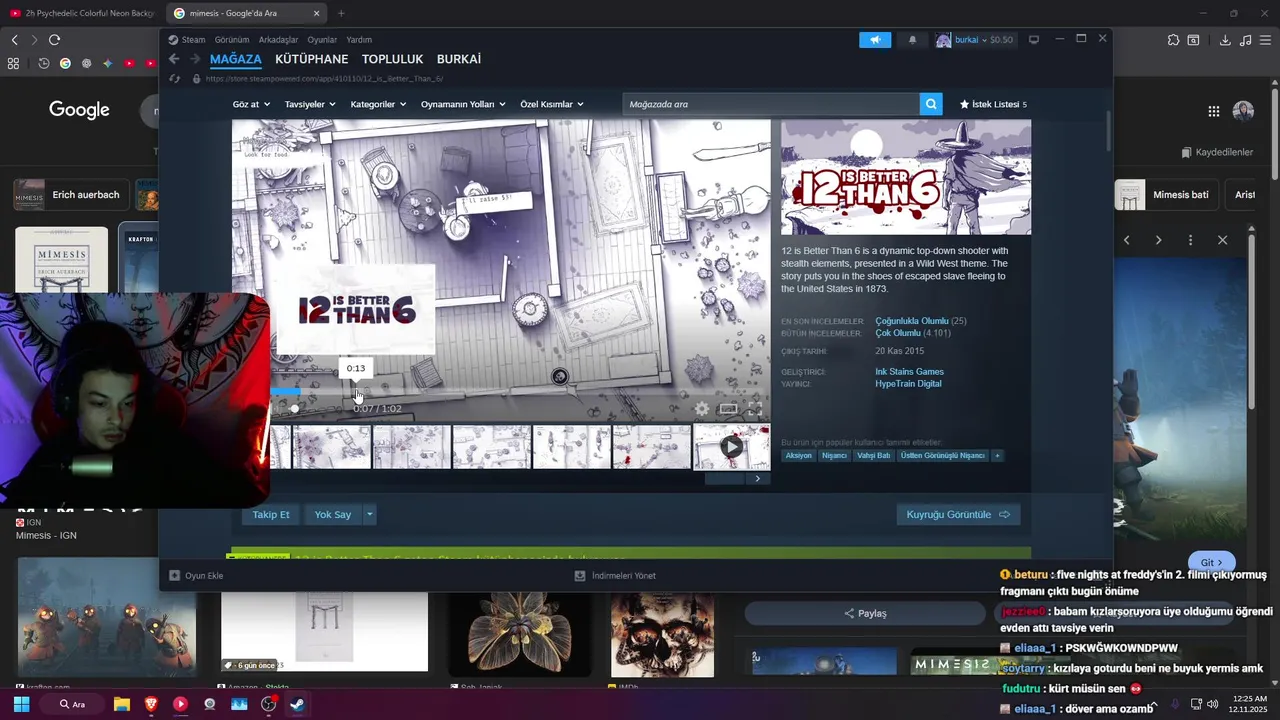1280x720 pixels.
Task: Open Steam from Windows taskbar
Action: pos(298,704)
